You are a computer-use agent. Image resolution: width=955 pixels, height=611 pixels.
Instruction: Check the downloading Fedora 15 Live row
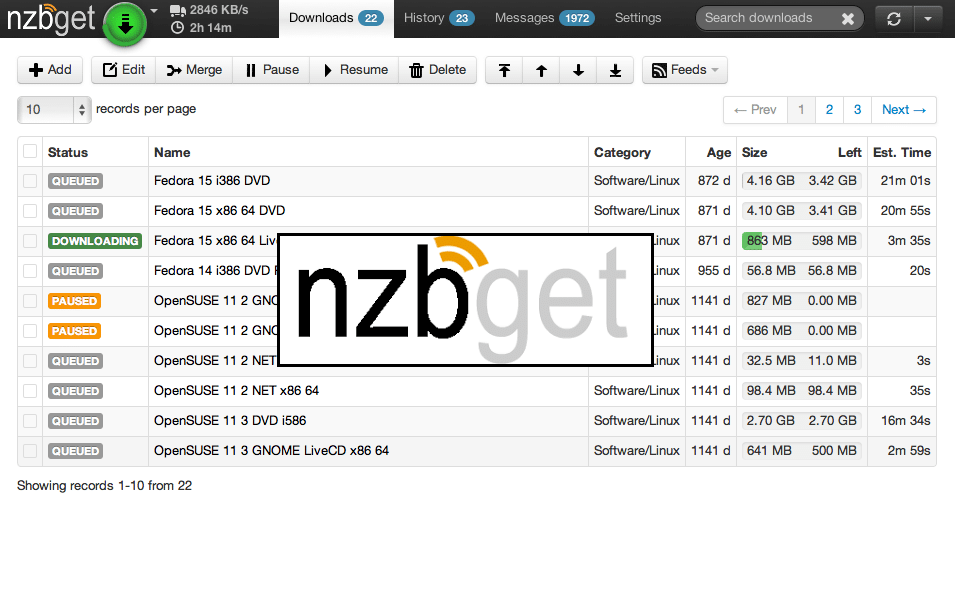pyautogui.click(x=30, y=241)
